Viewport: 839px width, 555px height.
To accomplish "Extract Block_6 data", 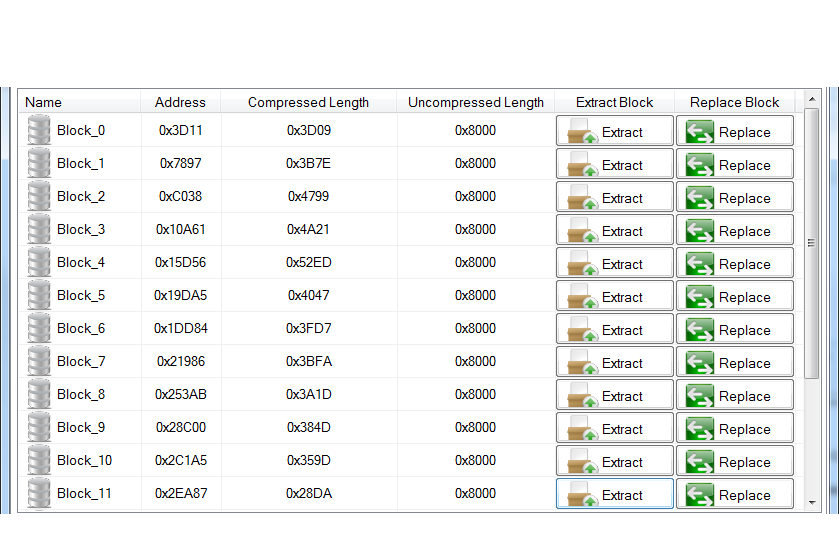I will (x=615, y=329).
